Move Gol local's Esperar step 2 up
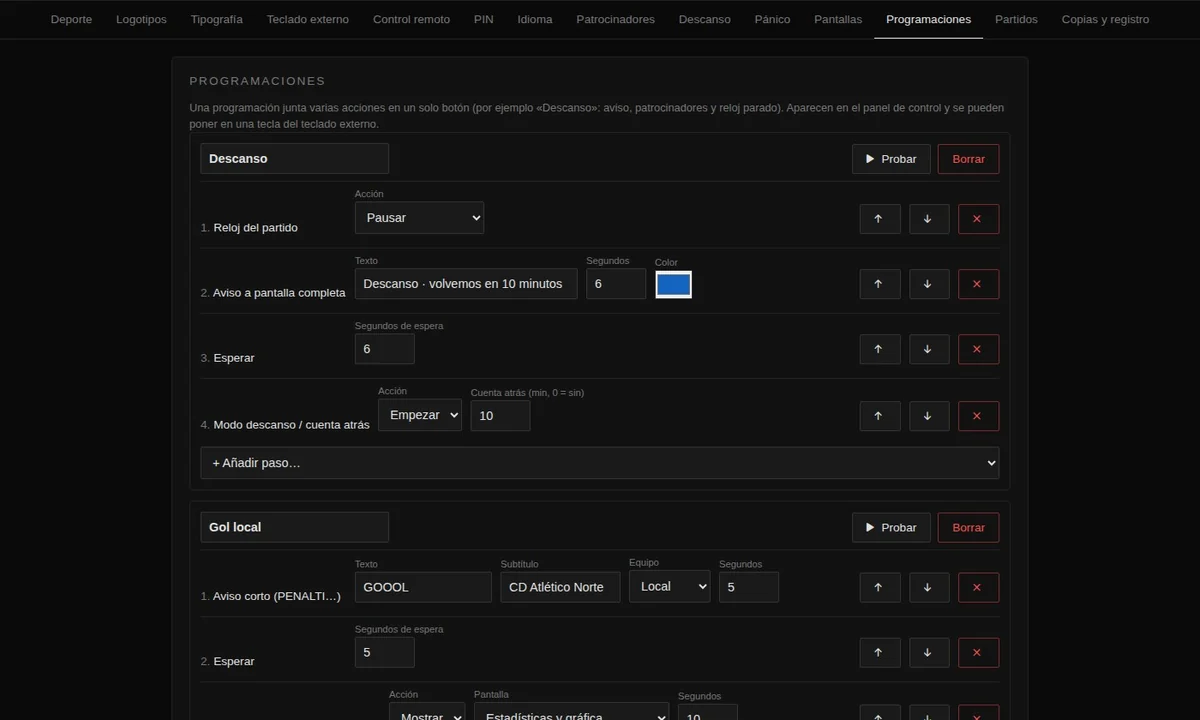The image size is (1200, 720). (x=880, y=653)
